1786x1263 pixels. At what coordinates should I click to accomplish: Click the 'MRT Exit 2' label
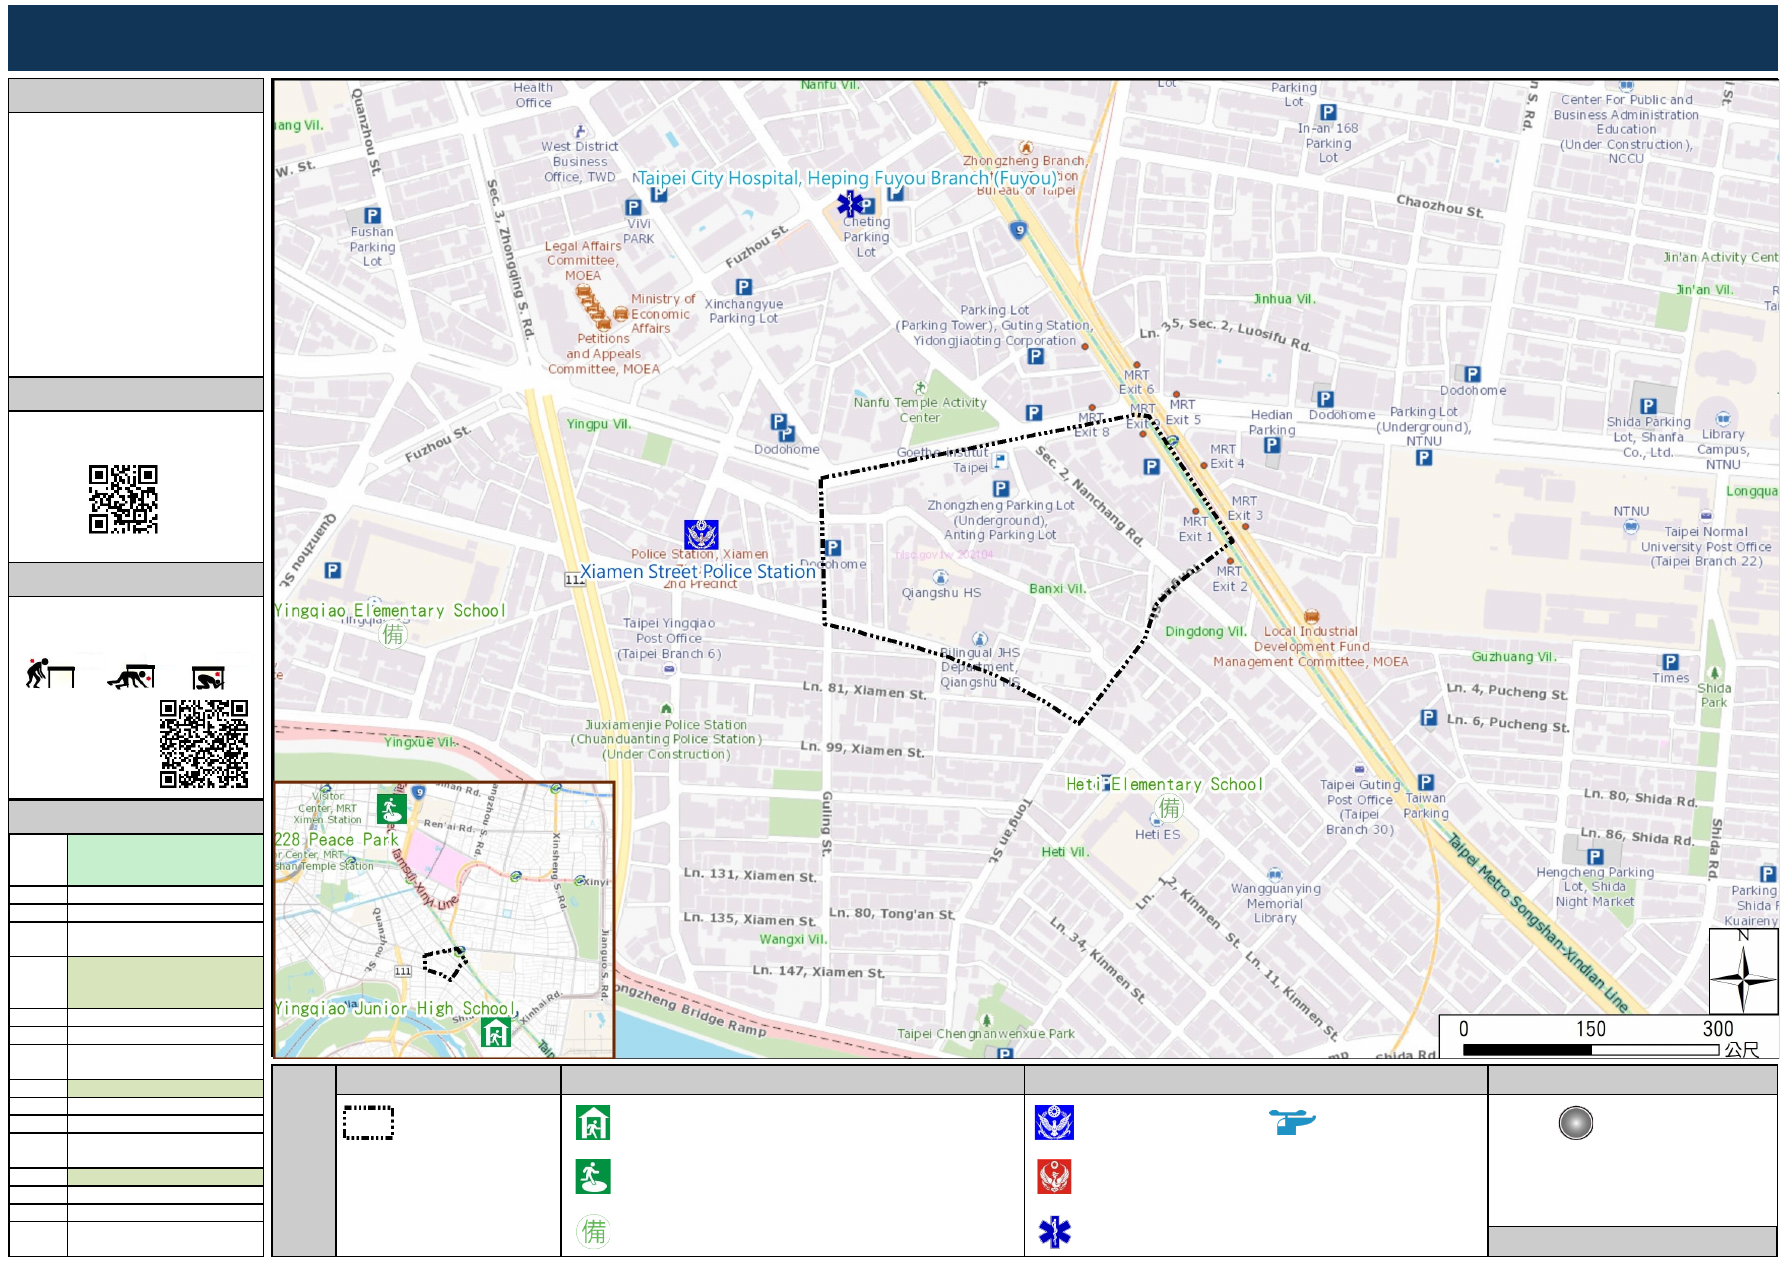point(1230,579)
